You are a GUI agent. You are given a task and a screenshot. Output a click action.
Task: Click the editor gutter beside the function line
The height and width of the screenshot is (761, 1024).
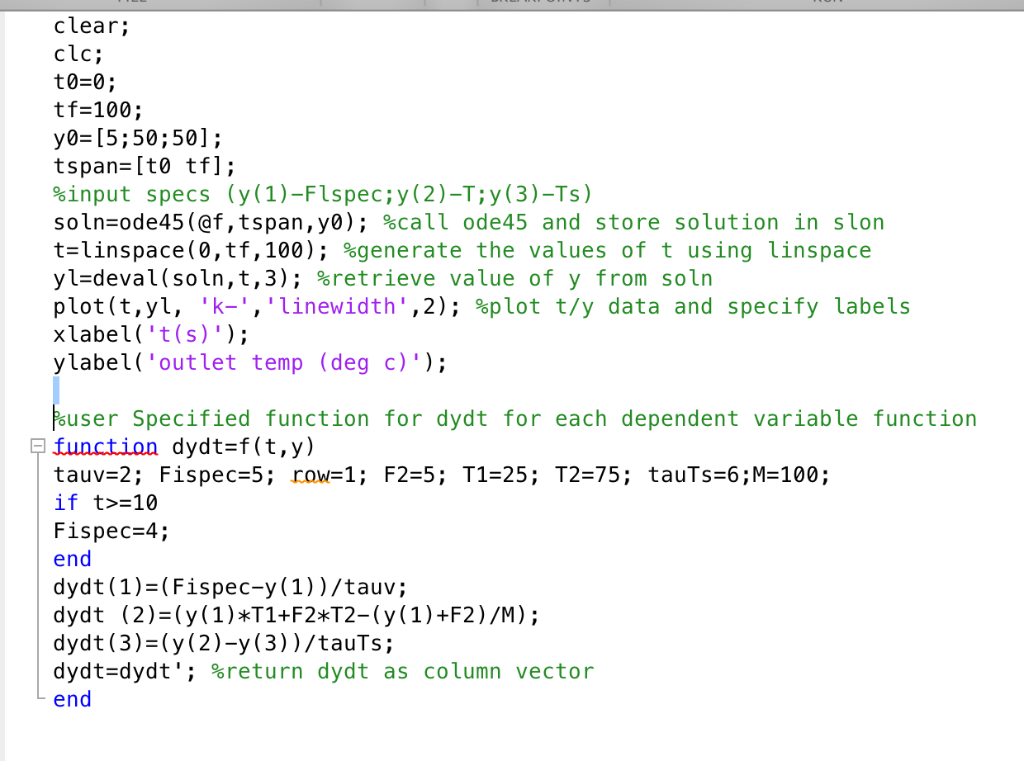[x=20, y=447]
